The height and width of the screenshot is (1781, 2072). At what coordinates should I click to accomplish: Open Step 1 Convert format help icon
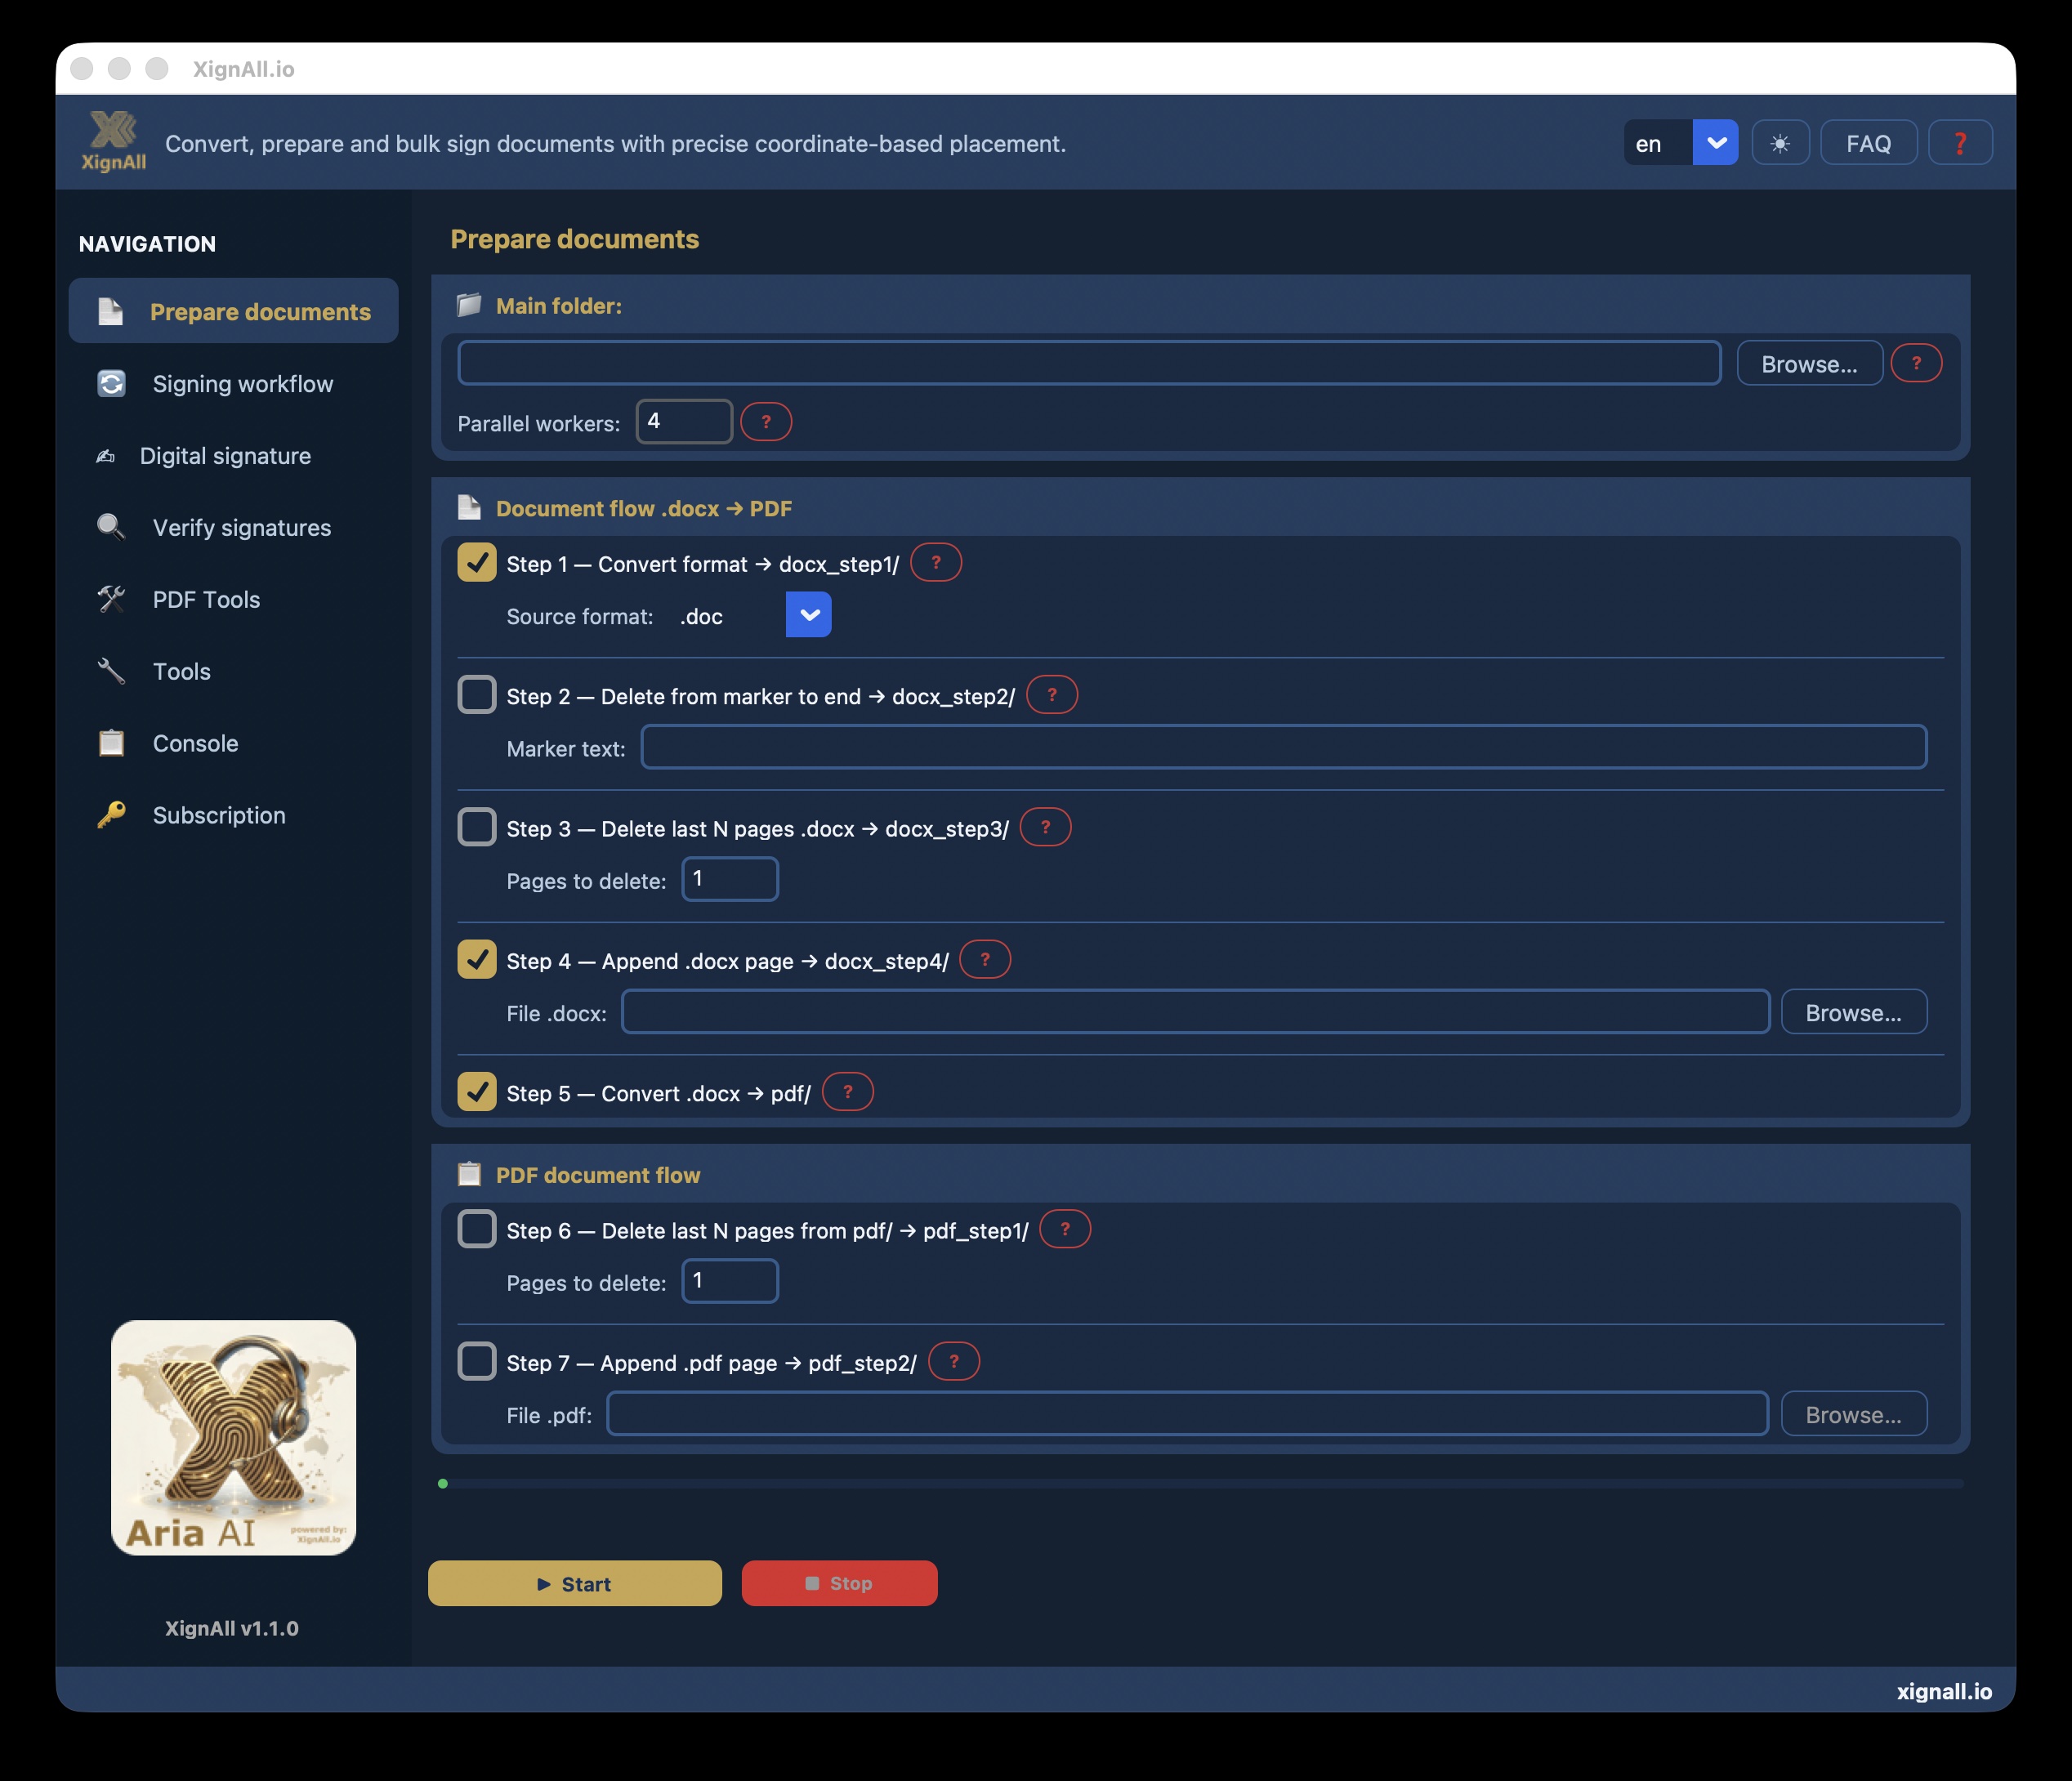[936, 562]
